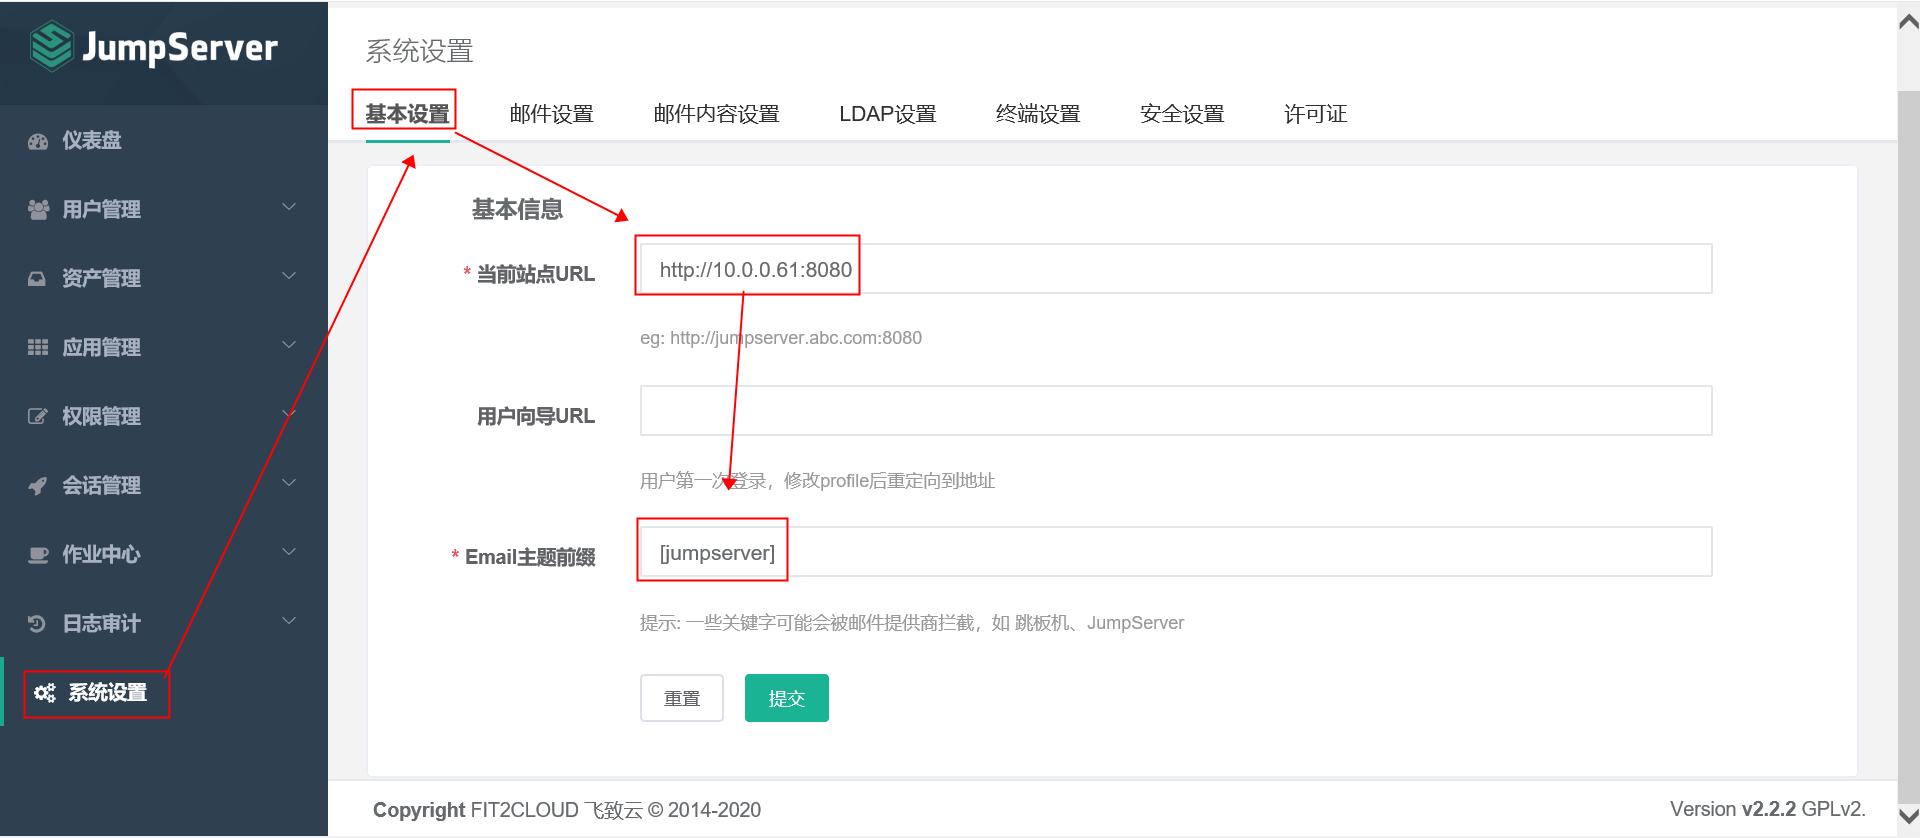Viewport: 1920px width, 838px height.
Task: Click the 系统设置 page heading
Action: coord(419,51)
